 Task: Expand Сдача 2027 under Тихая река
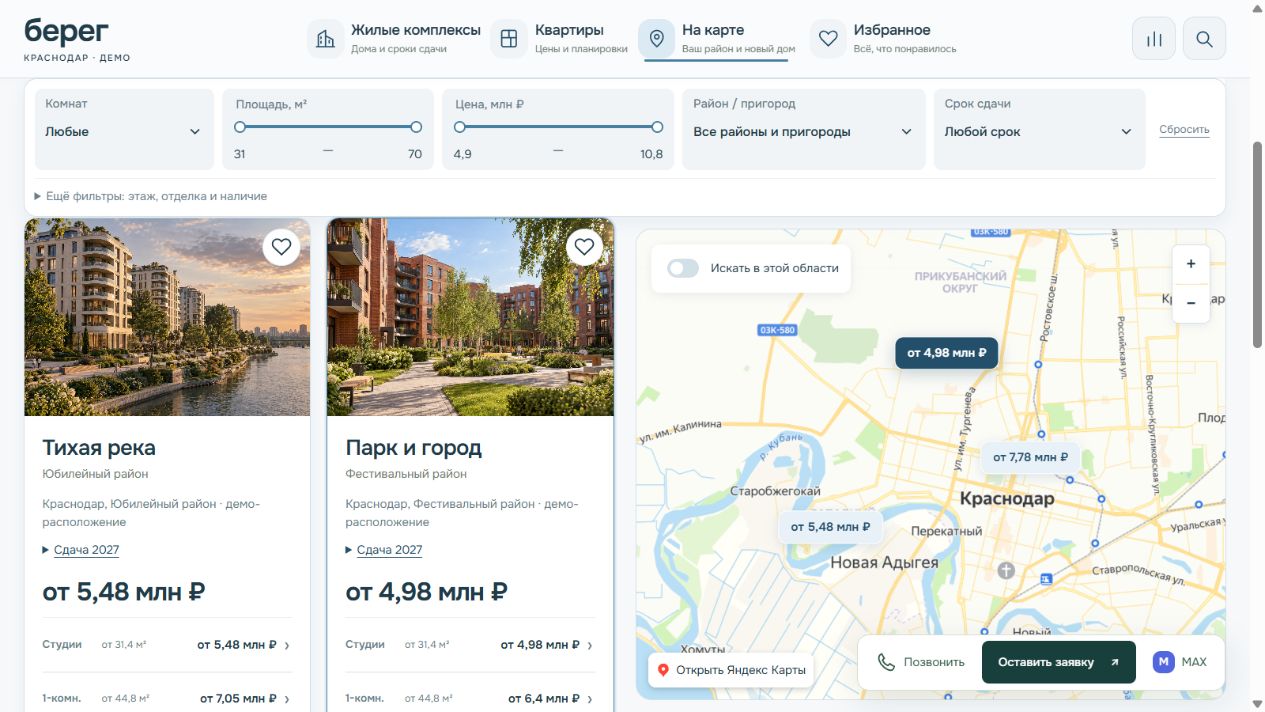[81, 550]
